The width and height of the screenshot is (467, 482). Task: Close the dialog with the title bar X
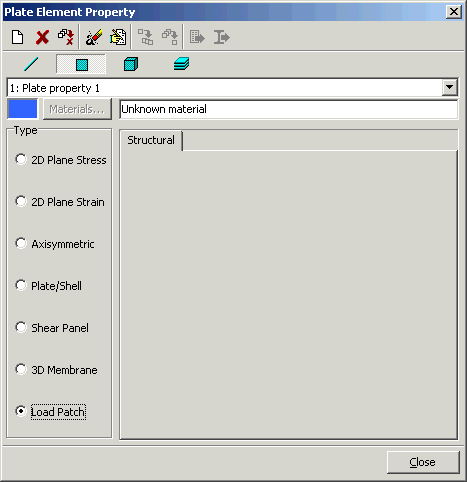(454, 12)
